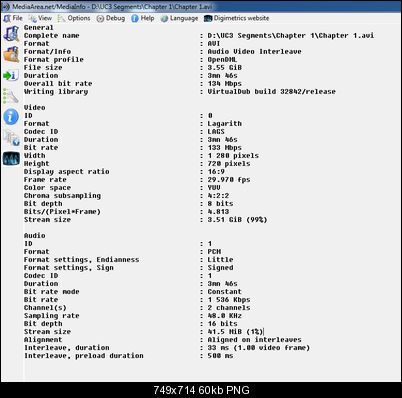Click the value Audio Video Interleave
The image size is (402, 398).
254,51
